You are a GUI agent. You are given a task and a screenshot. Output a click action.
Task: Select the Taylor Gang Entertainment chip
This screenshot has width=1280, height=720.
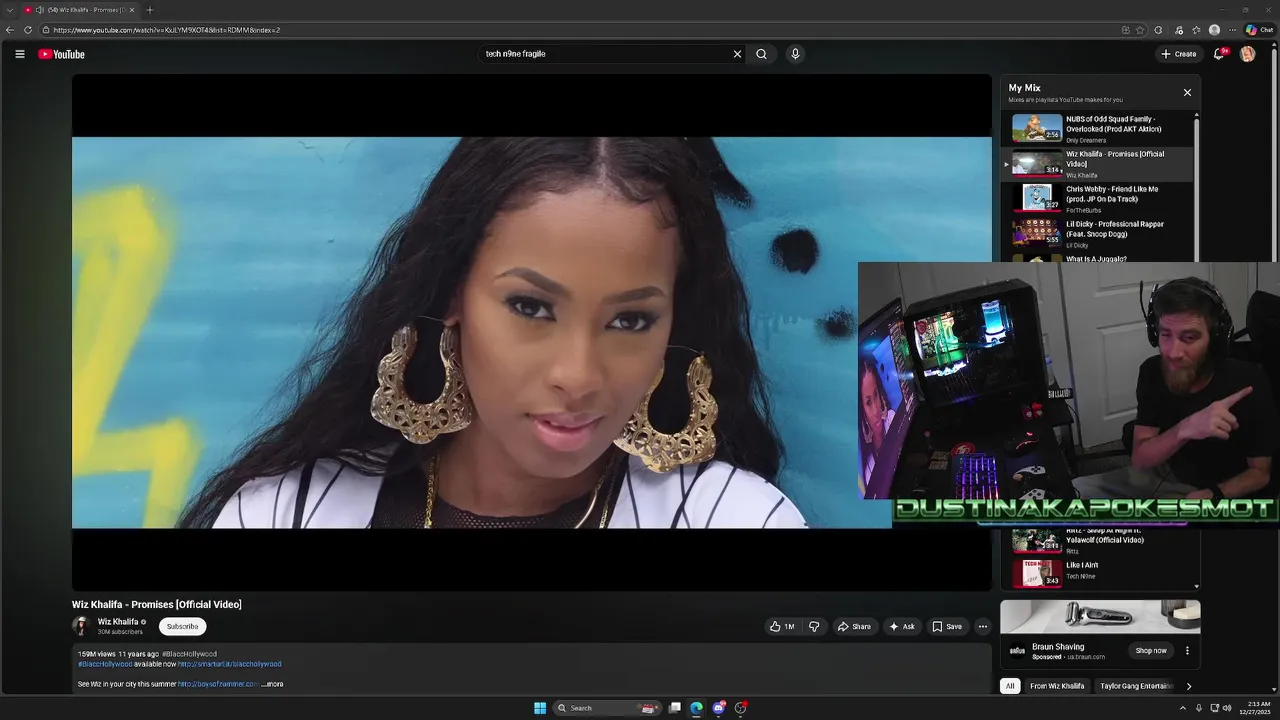pyautogui.click(x=1136, y=686)
